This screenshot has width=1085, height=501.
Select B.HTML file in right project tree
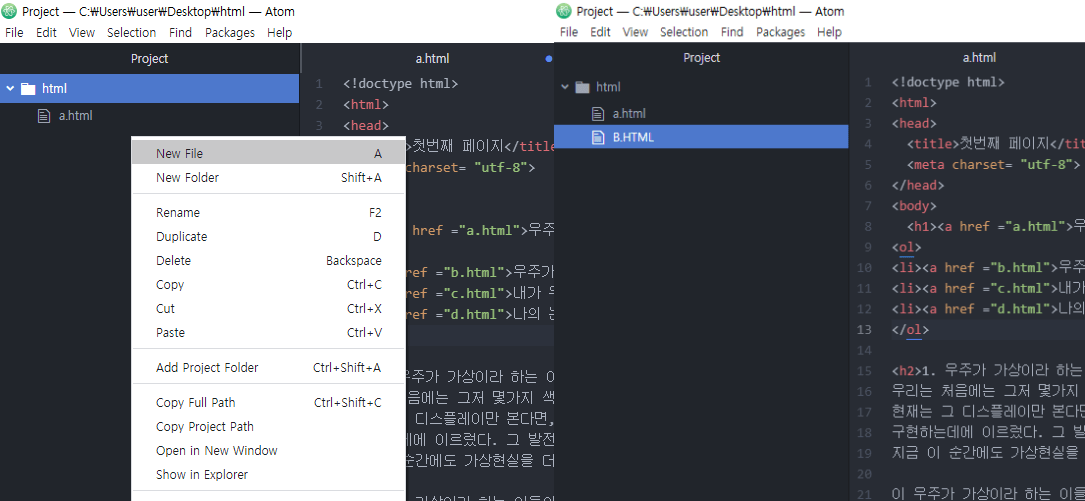pyautogui.click(x=702, y=137)
